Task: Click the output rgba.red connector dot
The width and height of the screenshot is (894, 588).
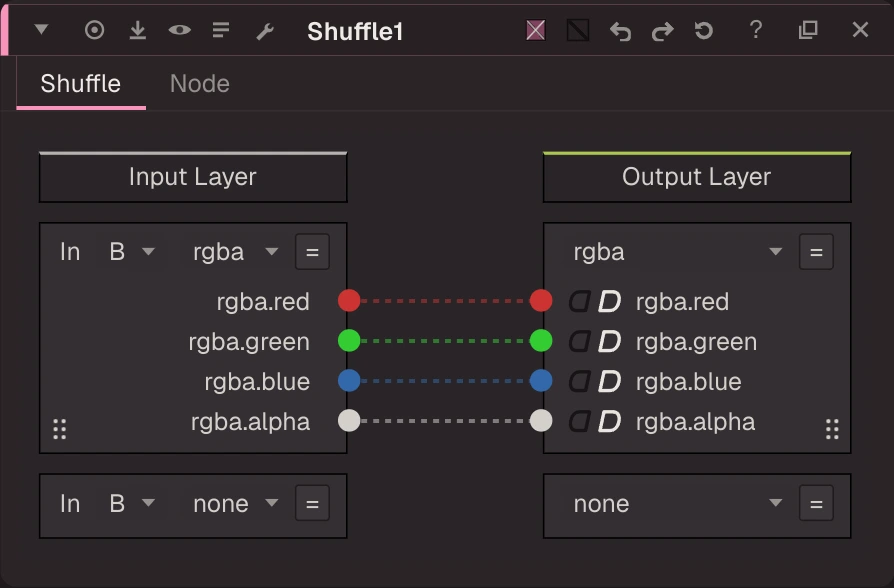Action: coord(541,301)
